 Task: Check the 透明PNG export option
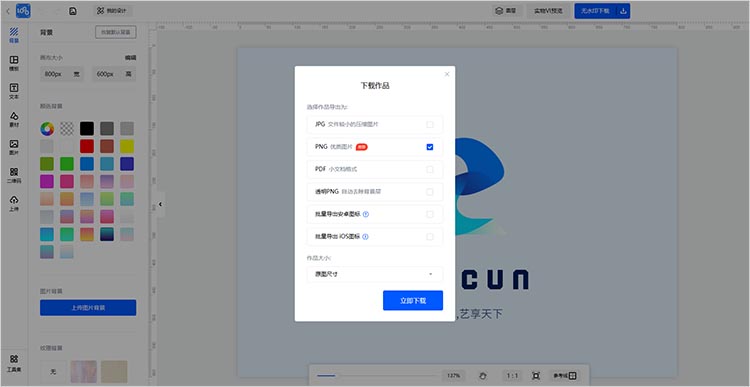tap(430, 192)
